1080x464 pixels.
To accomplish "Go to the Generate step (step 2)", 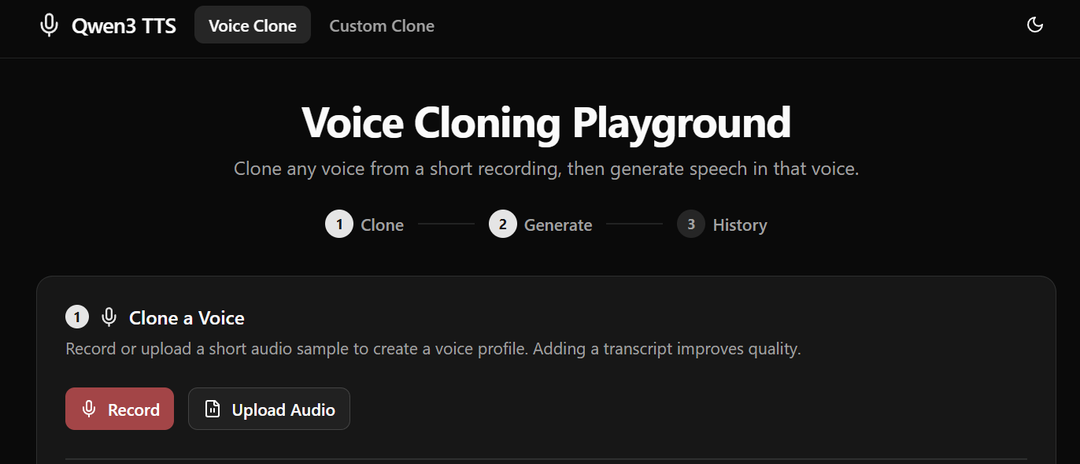I will tap(541, 224).
